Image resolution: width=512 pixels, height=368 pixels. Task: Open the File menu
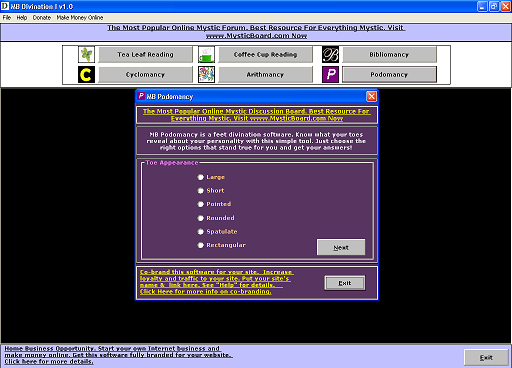pyautogui.click(x=7, y=18)
